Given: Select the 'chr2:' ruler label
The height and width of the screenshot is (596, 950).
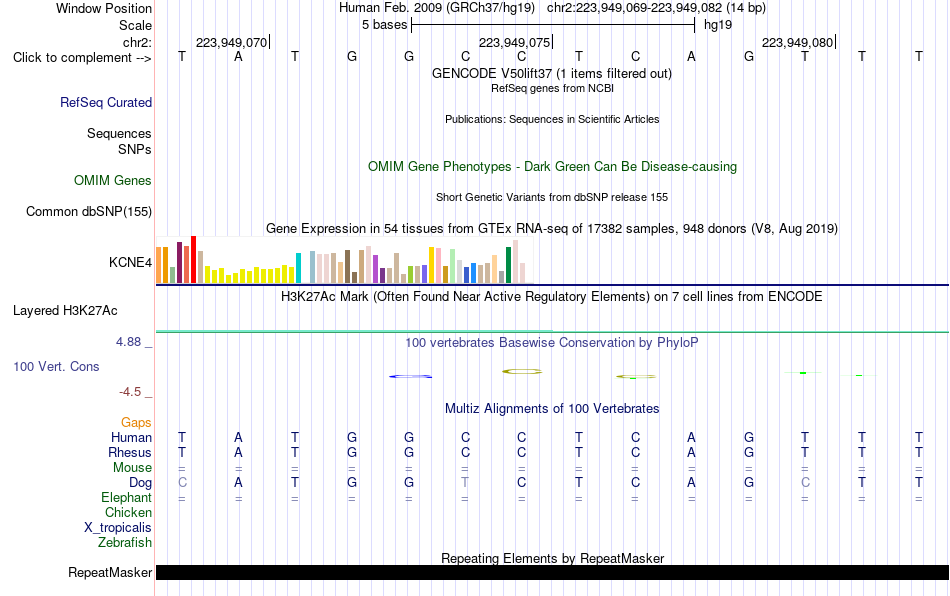Looking at the screenshot, I should coord(138,42).
